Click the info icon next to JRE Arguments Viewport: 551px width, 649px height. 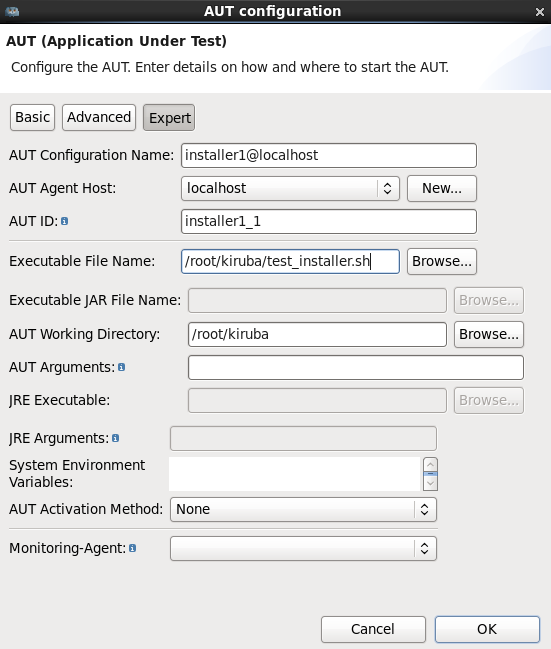[115, 438]
